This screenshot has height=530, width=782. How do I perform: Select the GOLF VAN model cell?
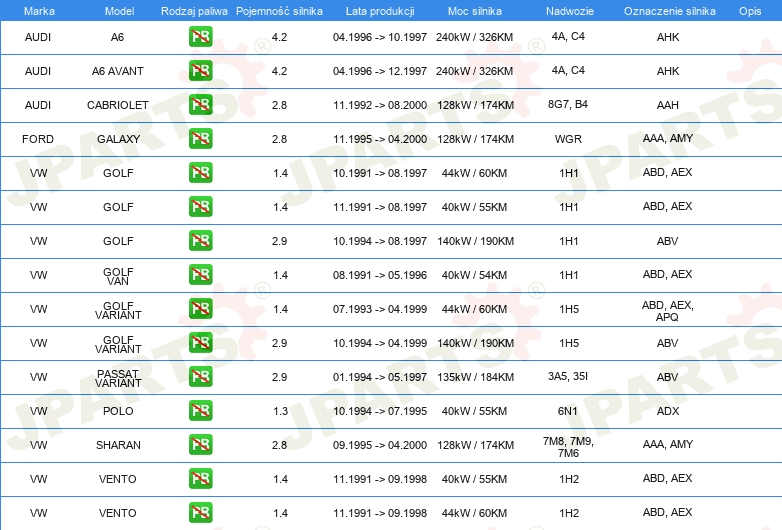118,276
